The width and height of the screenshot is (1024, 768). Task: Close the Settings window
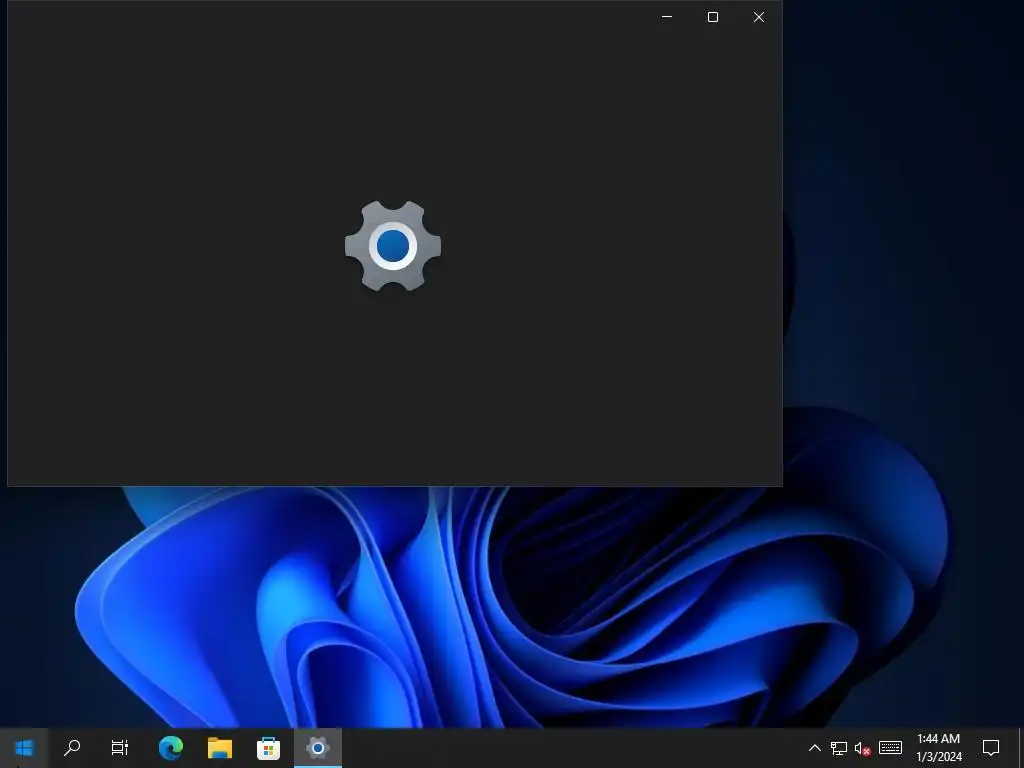click(759, 17)
